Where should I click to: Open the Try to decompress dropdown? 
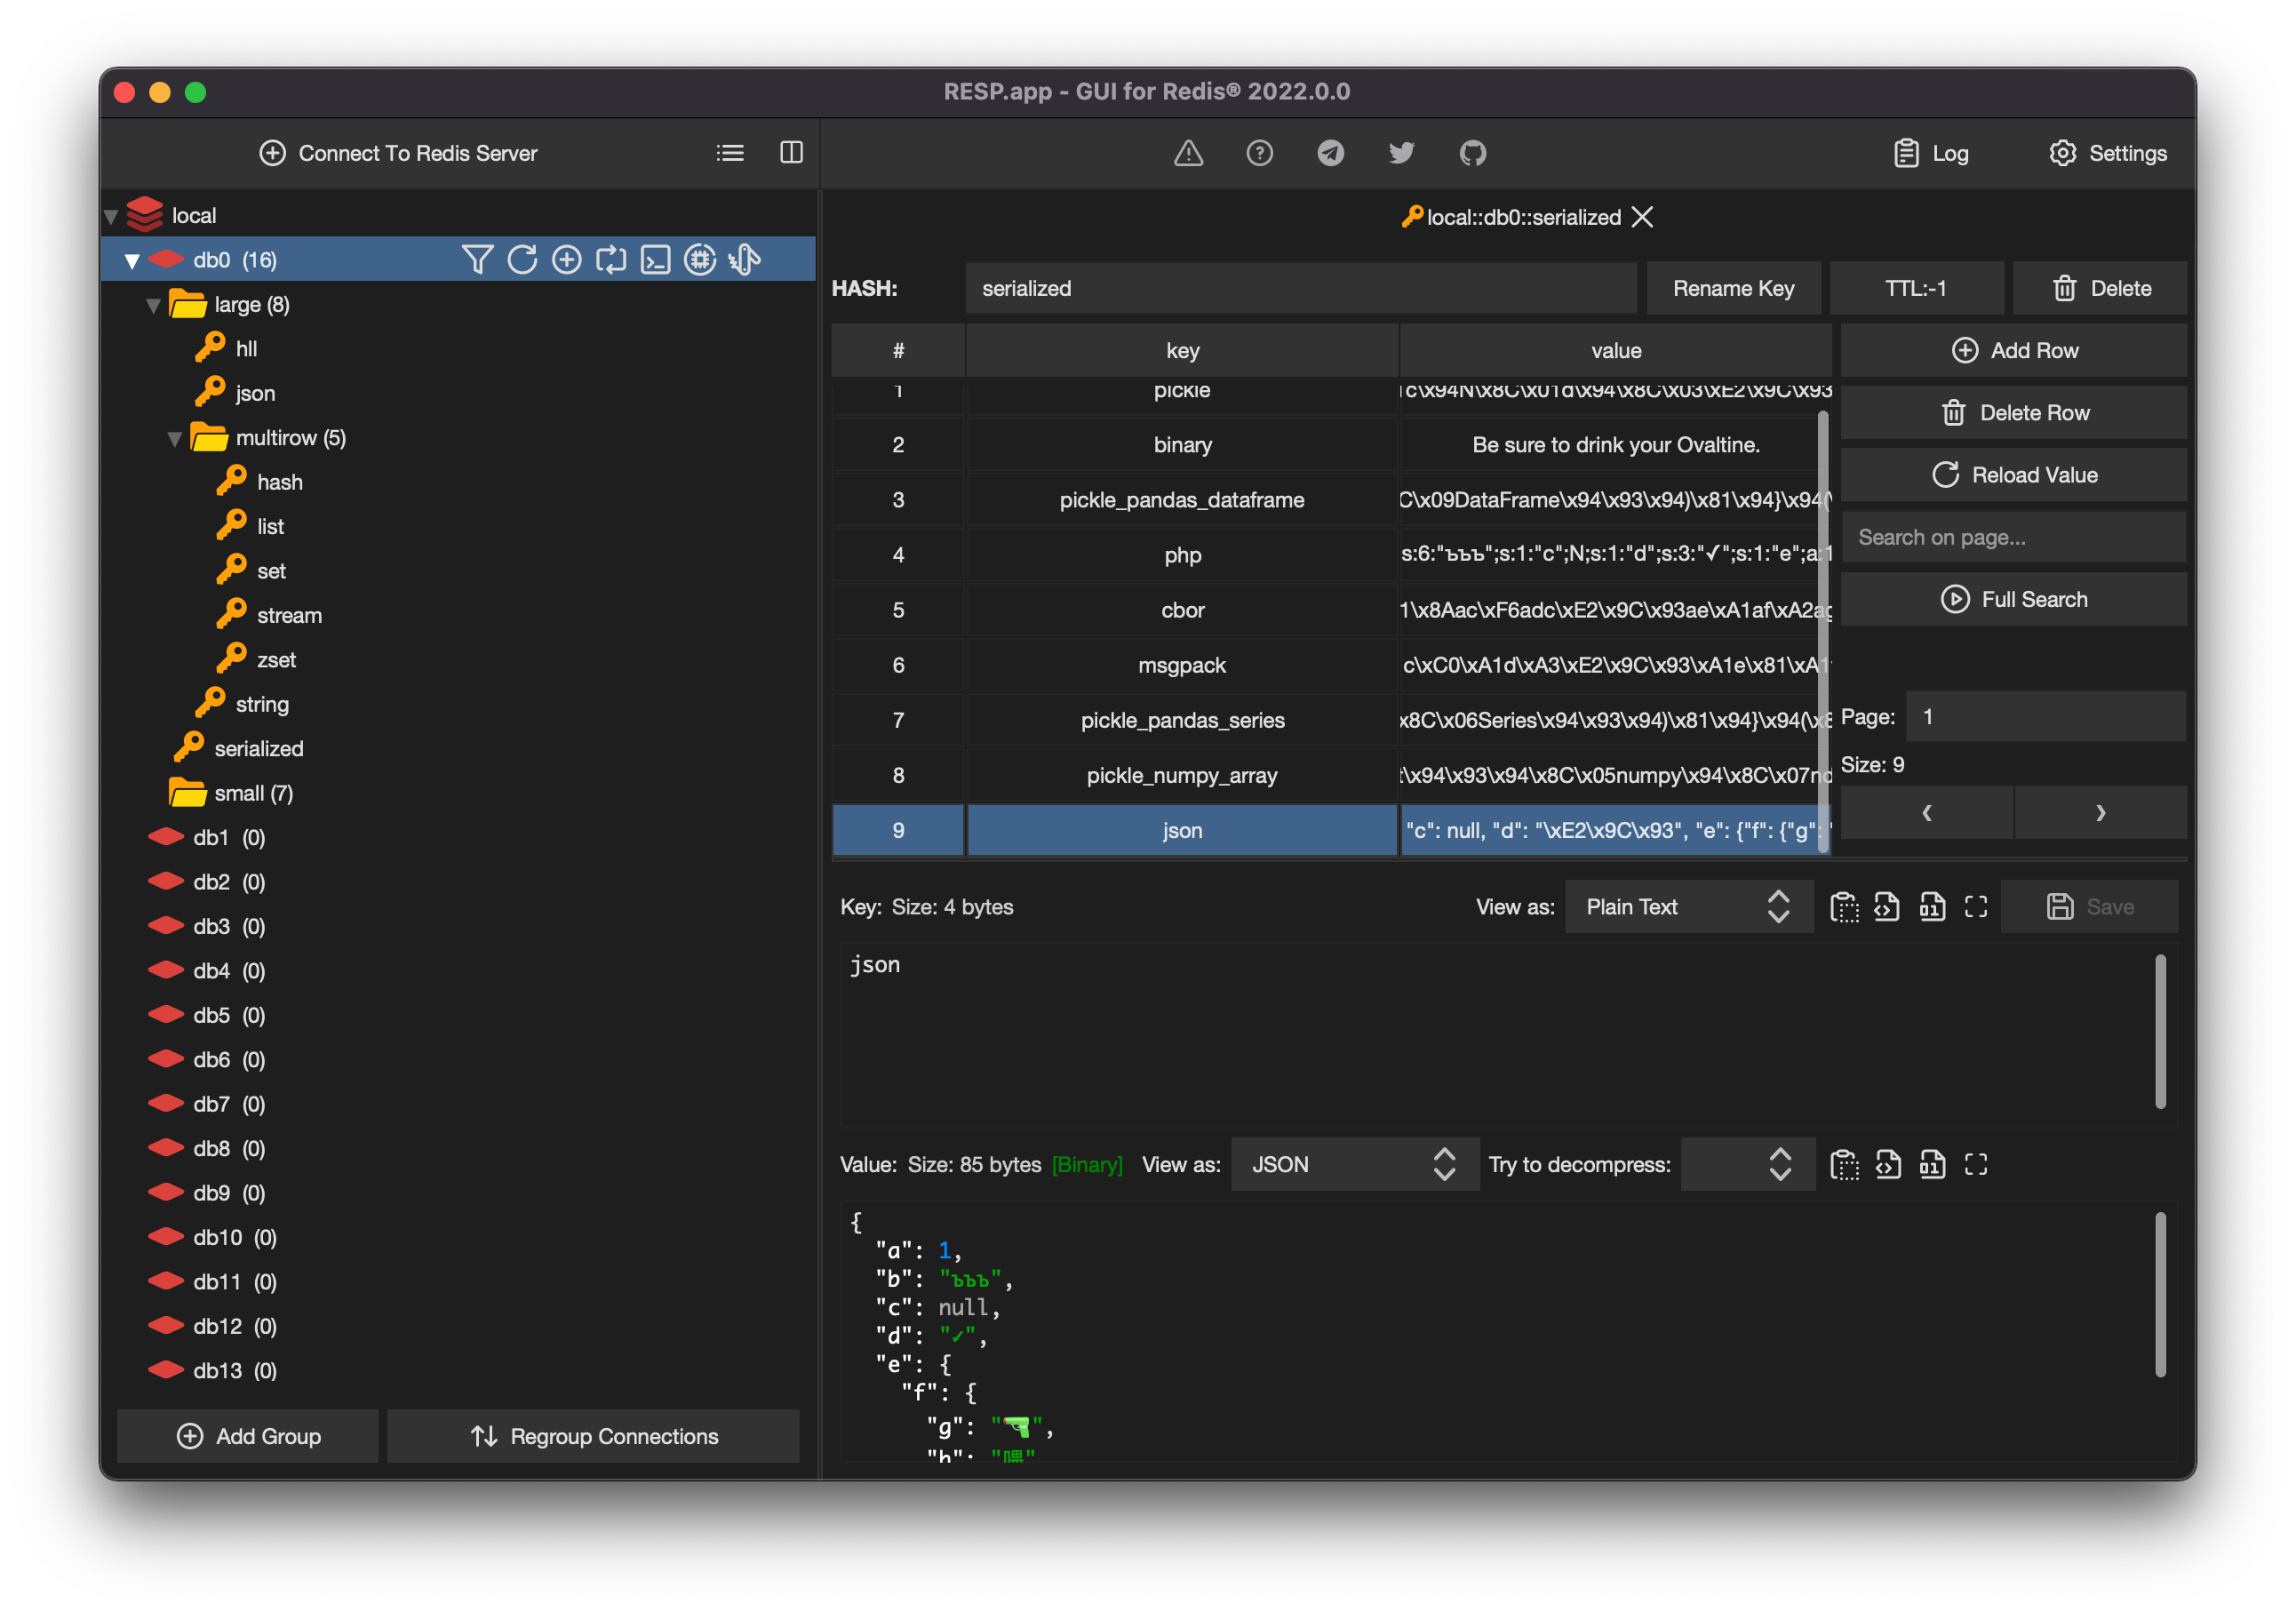coord(1747,1164)
